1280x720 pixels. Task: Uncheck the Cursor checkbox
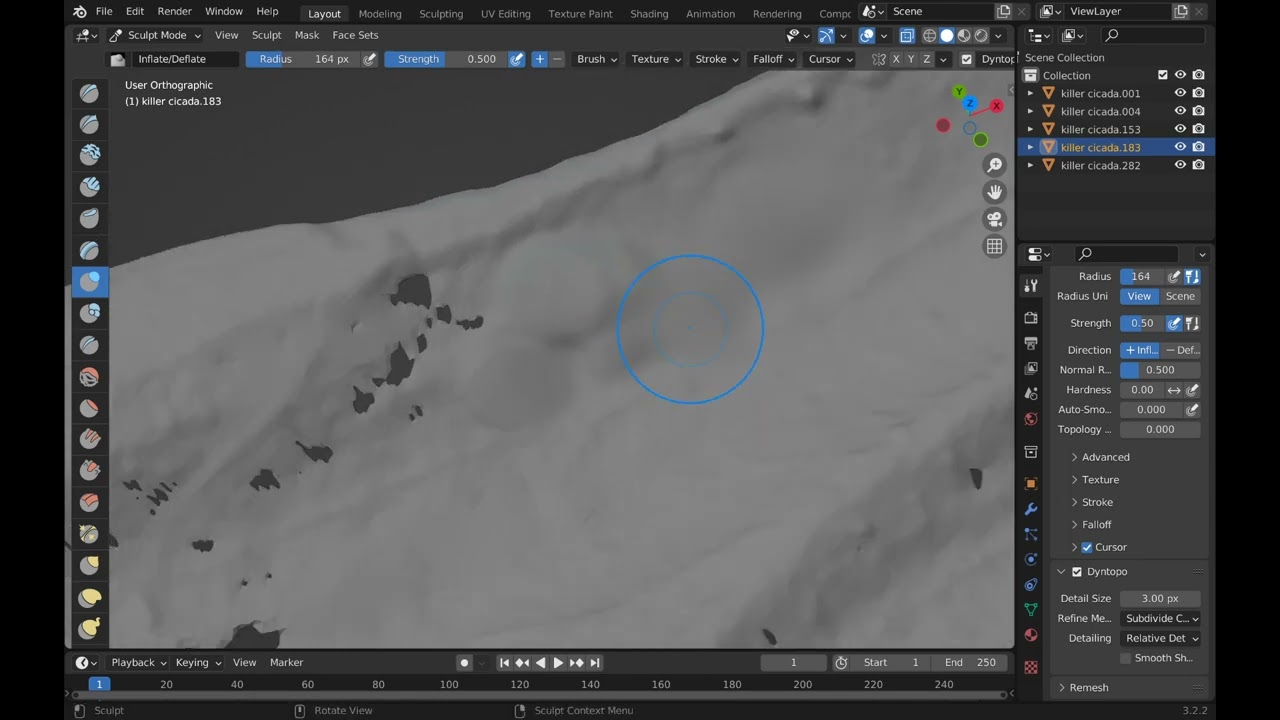pos(1087,547)
